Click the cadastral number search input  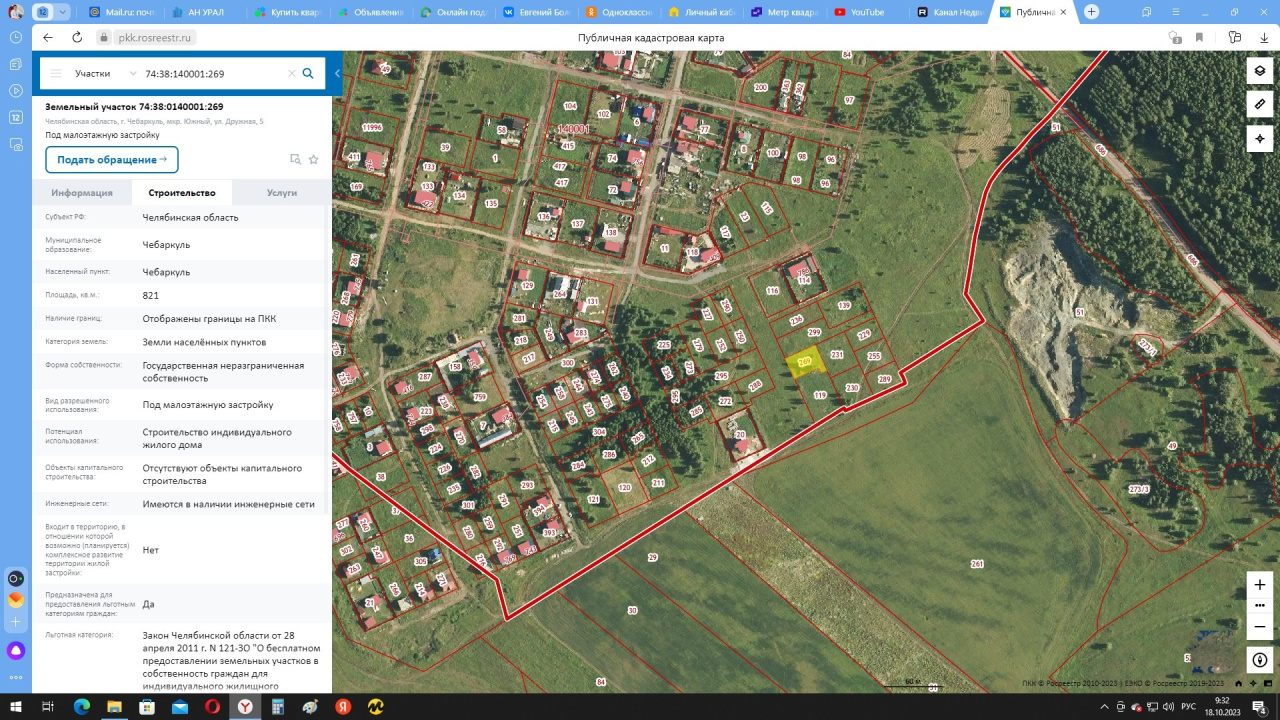click(x=212, y=73)
